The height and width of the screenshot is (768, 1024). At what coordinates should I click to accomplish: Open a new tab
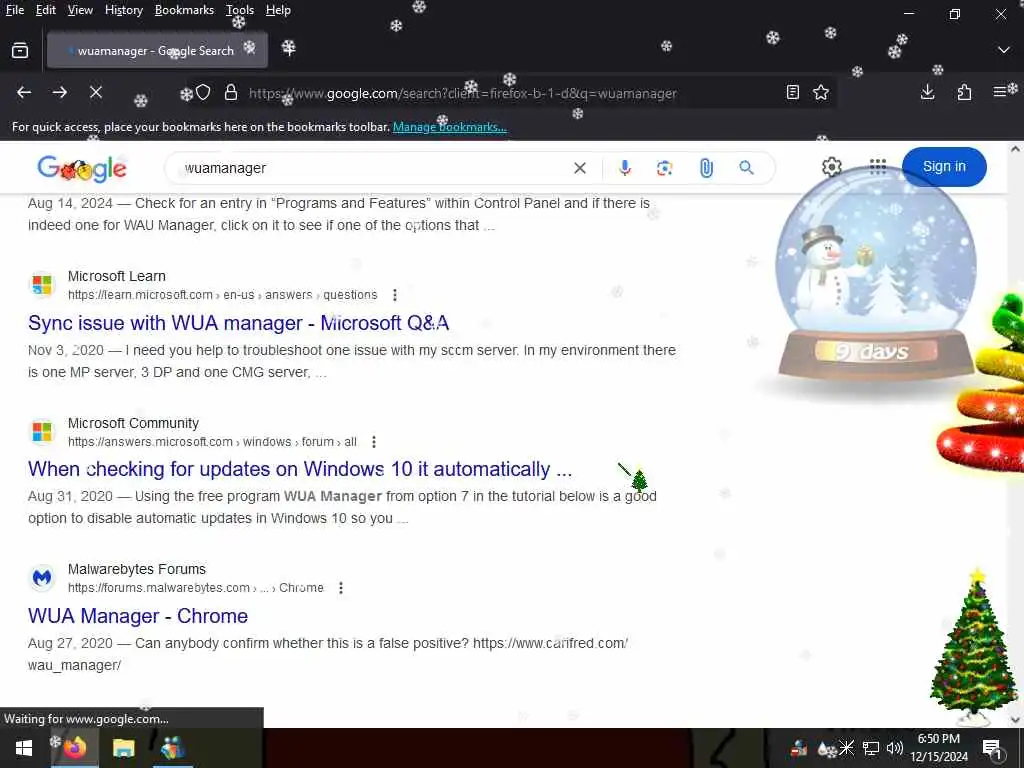(289, 49)
